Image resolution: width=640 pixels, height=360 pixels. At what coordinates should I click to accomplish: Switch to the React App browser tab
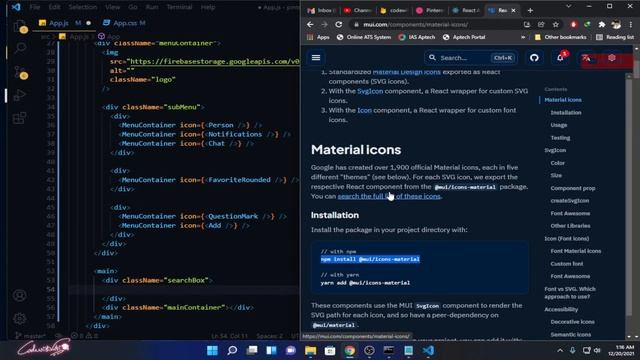467,10
